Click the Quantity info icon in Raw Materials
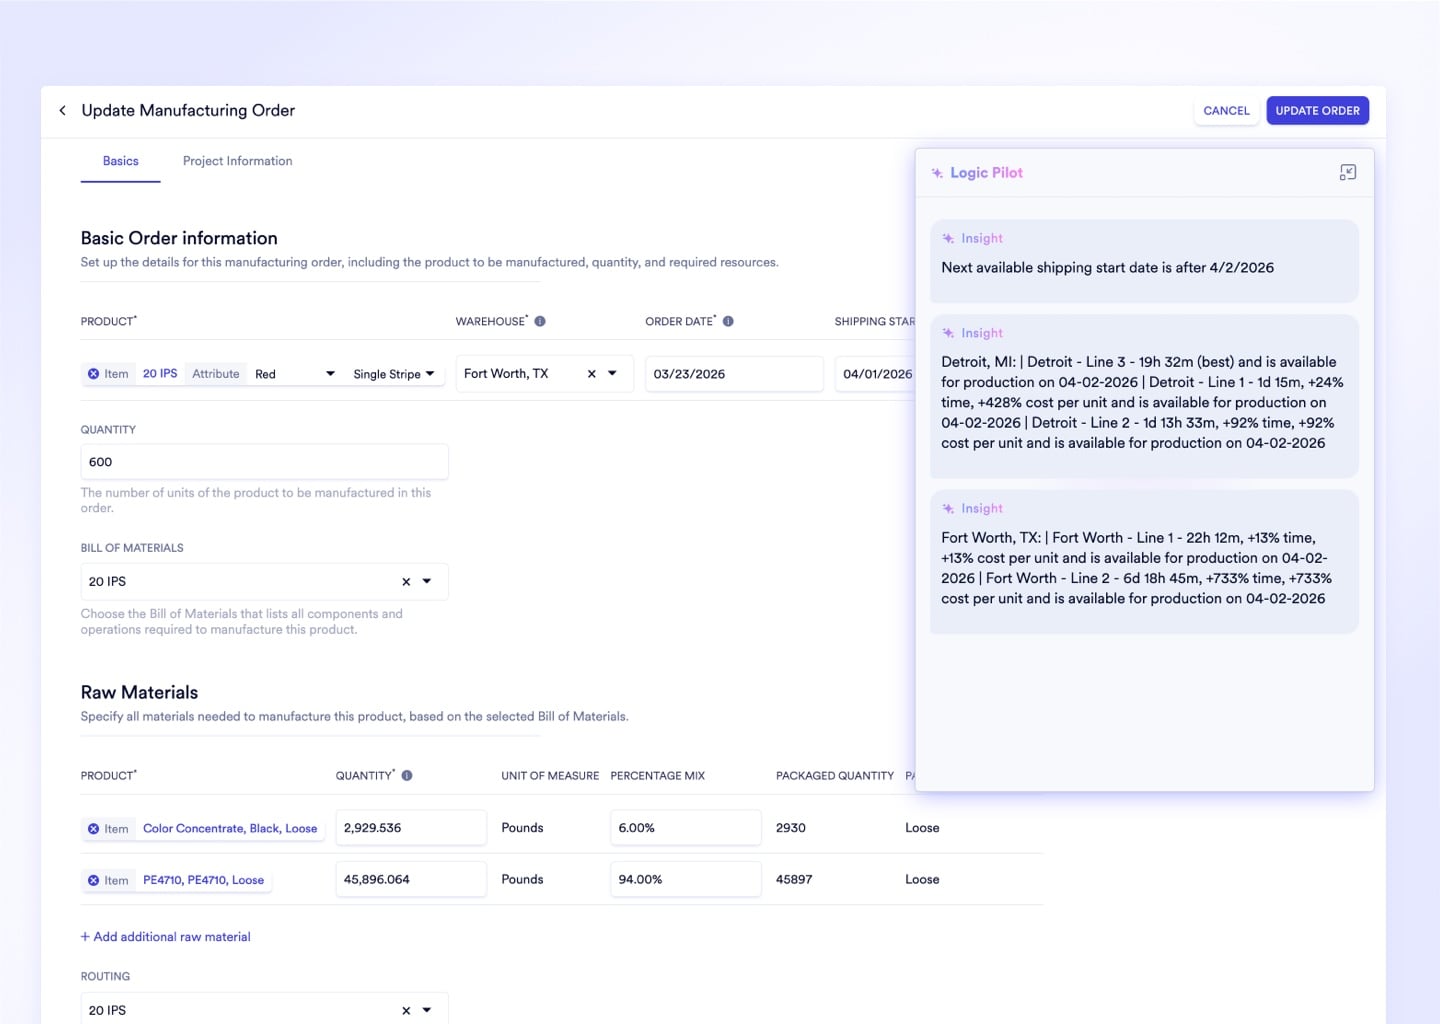1440x1024 pixels. pyautogui.click(x=406, y=774)
